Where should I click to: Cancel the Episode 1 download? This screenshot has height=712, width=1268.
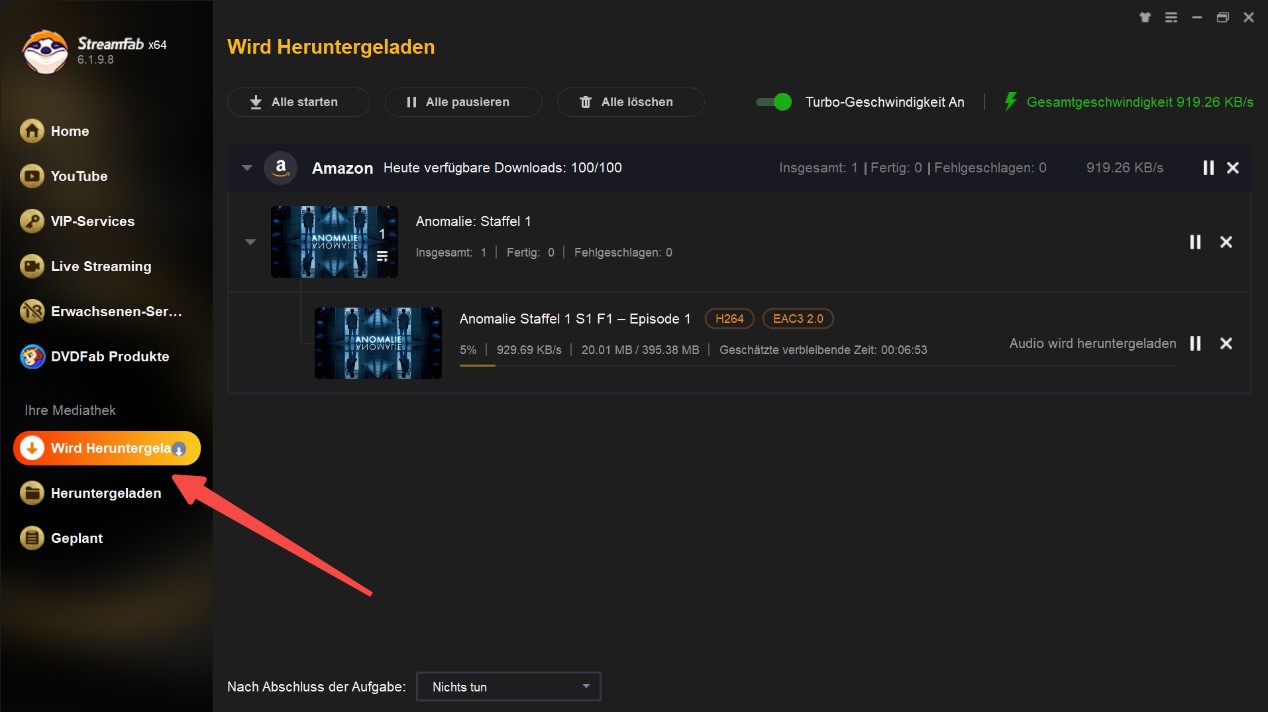pyautogui.click(x=1226, y=343)
